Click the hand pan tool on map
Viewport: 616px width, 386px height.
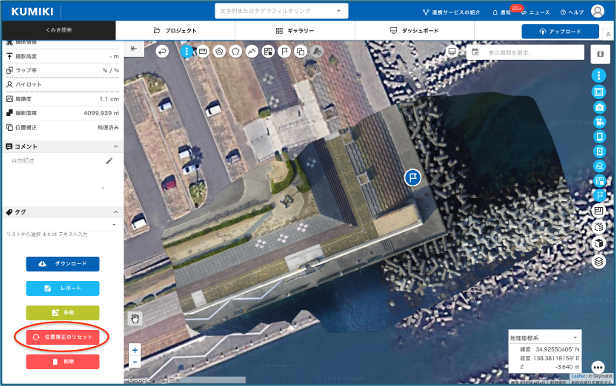135,318
